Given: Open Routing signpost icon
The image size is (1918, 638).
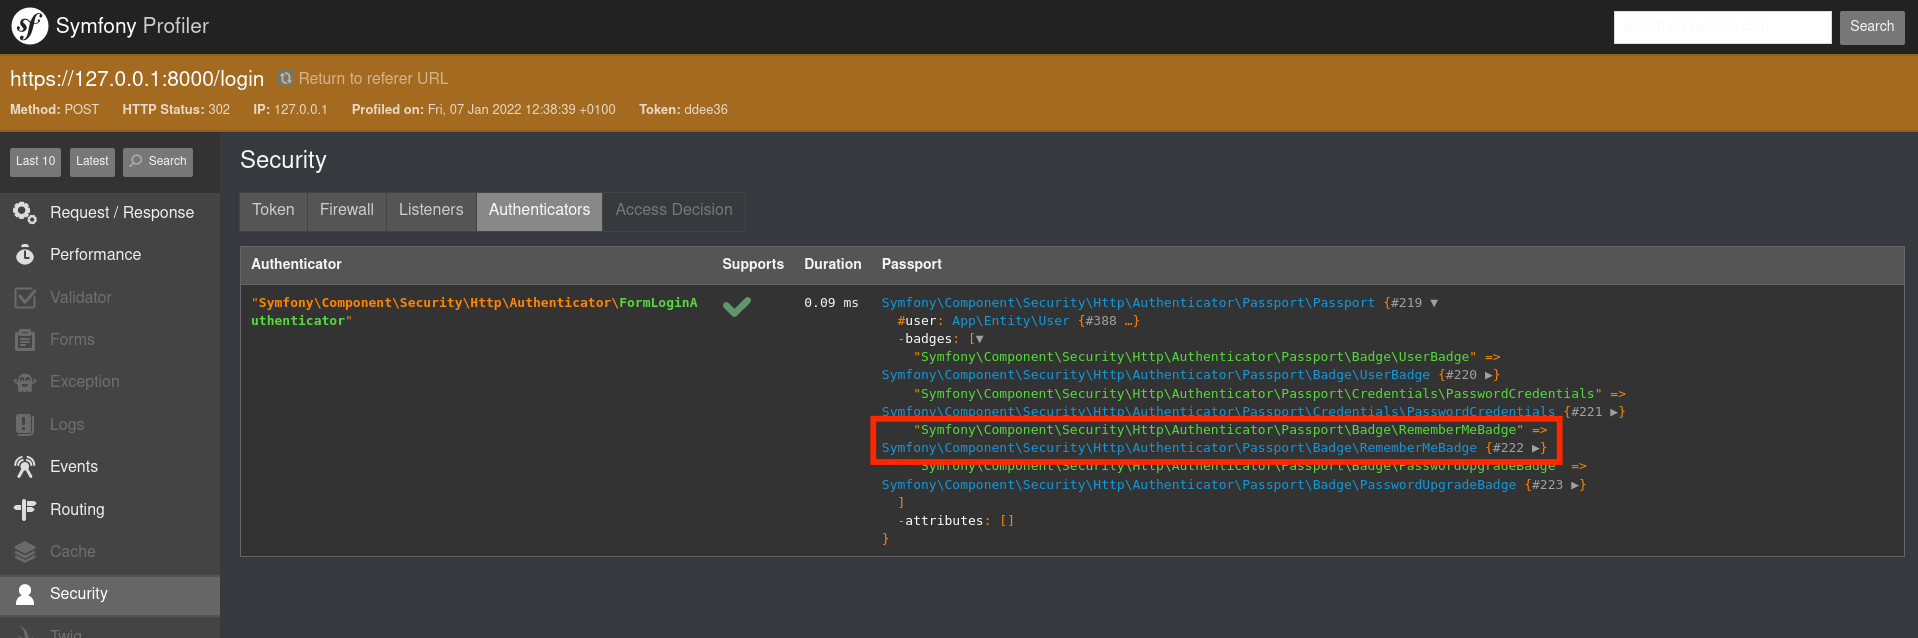Looking at the screenshot, I should pyautogui.click(x=25, y=509).
